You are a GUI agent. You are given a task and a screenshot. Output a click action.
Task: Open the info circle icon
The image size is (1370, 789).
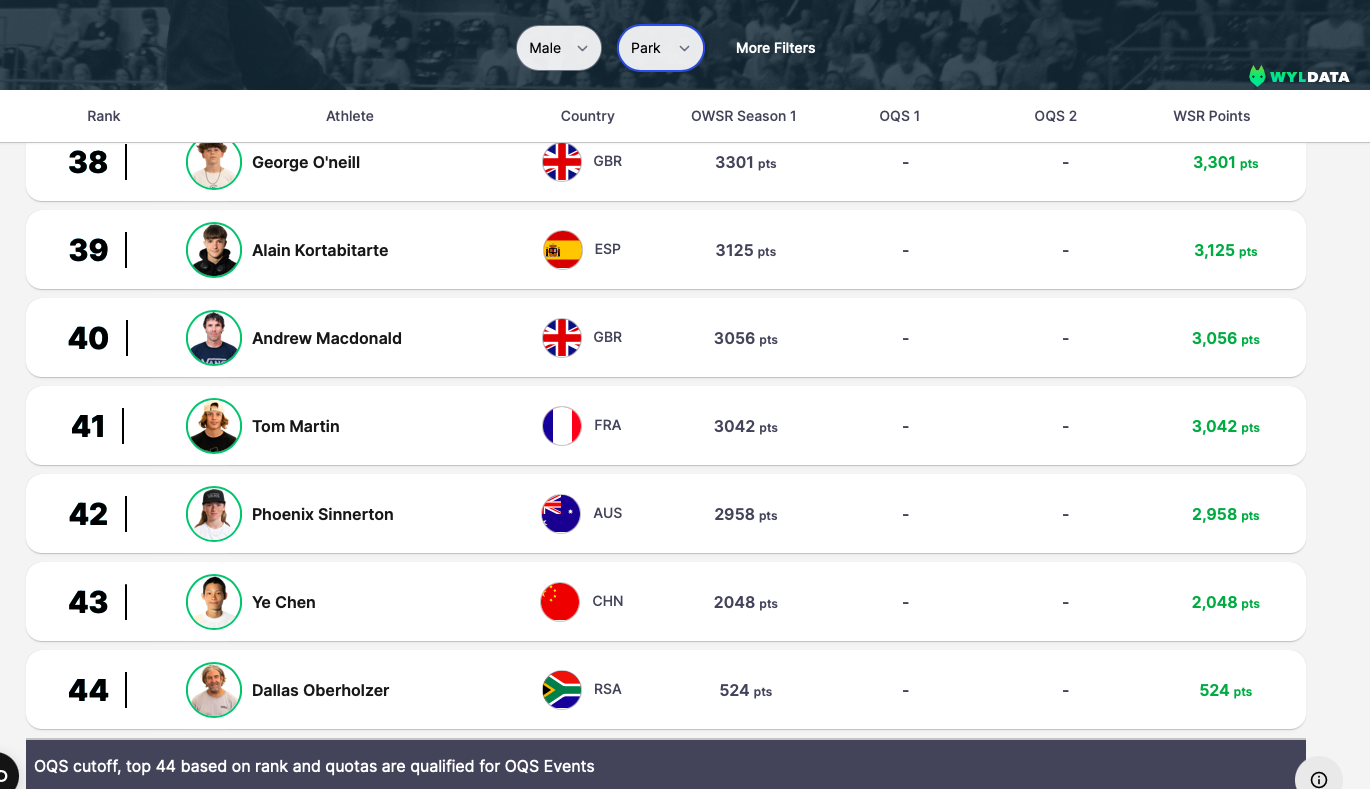(x=1319, y=779)
